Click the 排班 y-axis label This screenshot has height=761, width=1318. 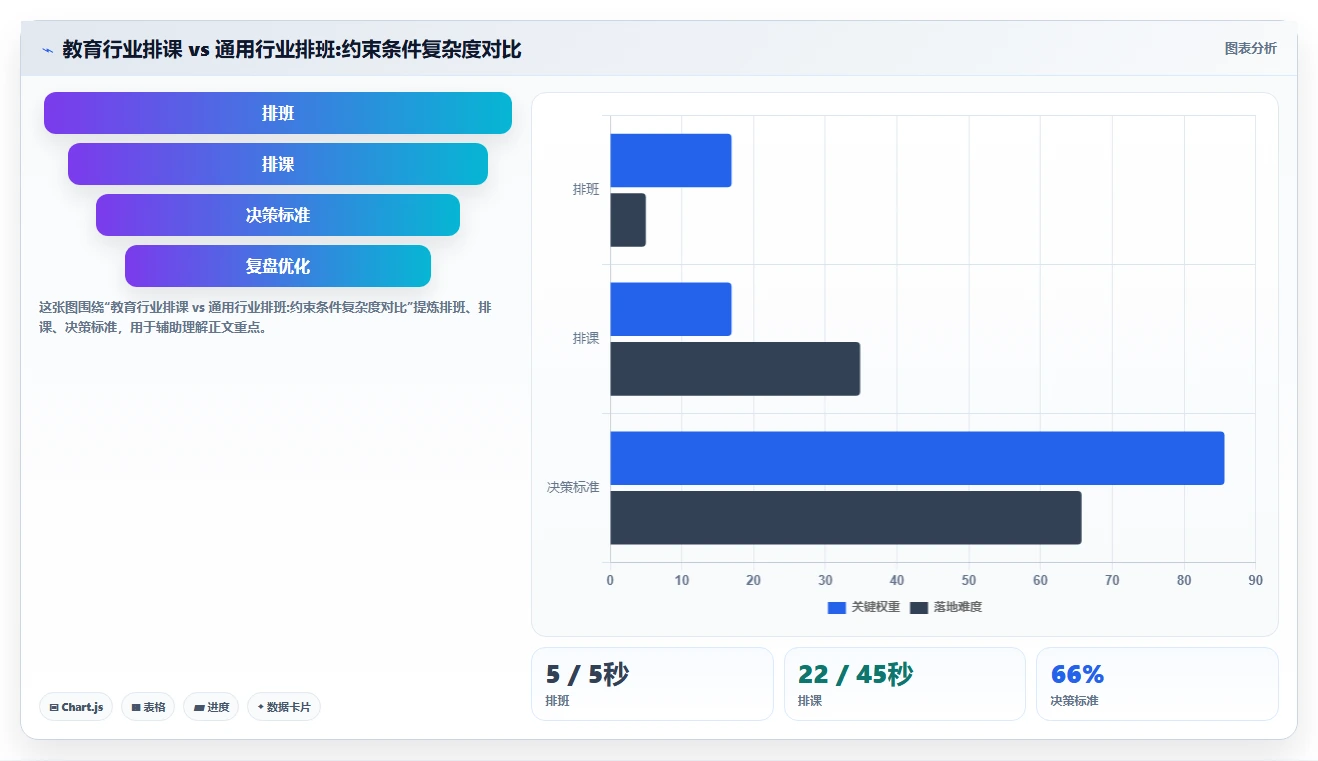tap(586, 190)
